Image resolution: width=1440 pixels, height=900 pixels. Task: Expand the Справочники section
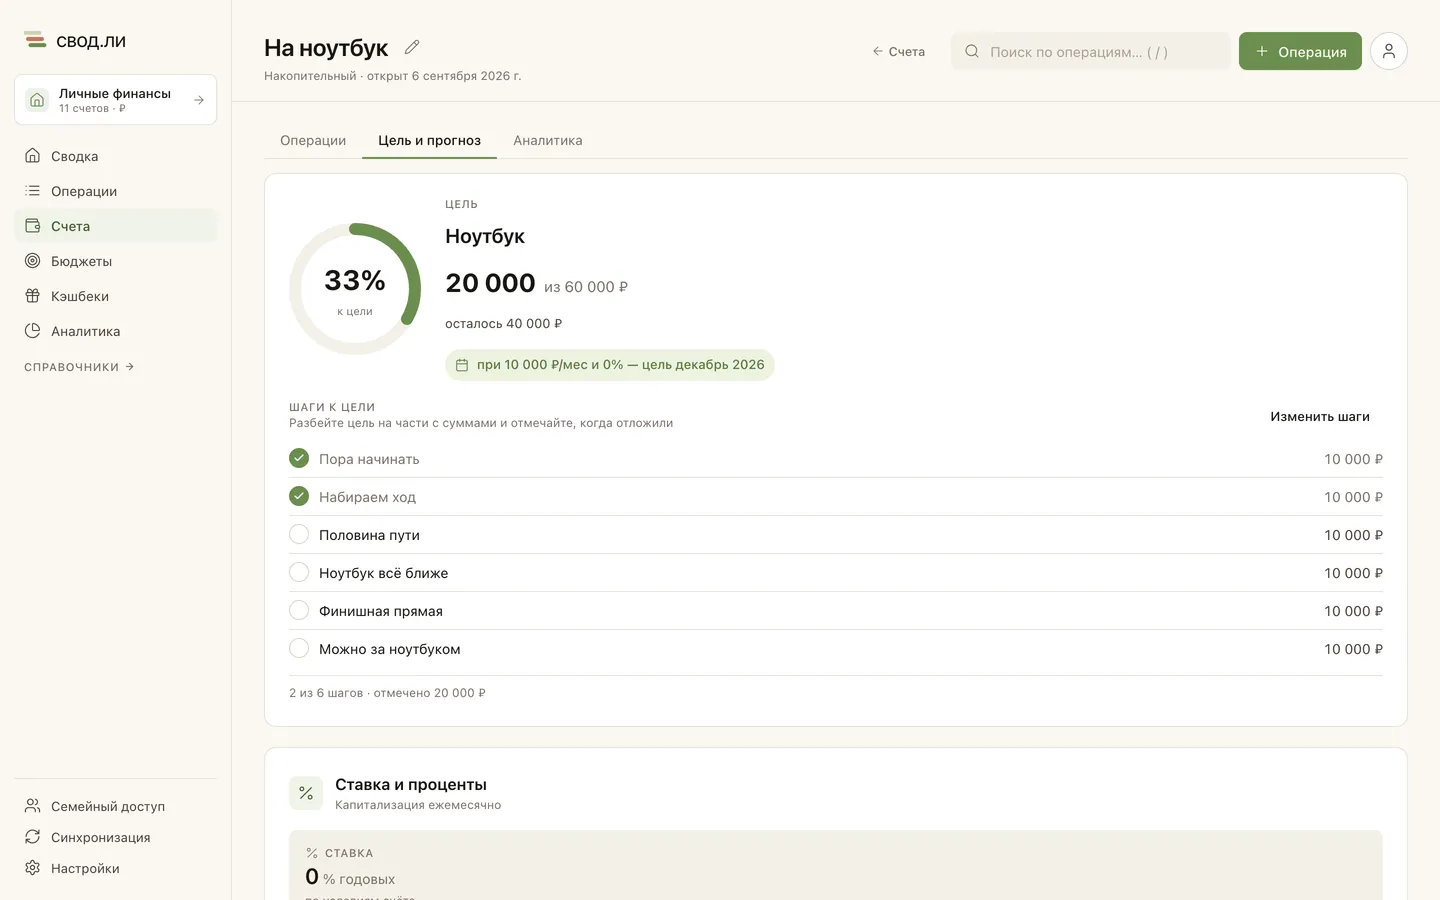pos(79,367)
